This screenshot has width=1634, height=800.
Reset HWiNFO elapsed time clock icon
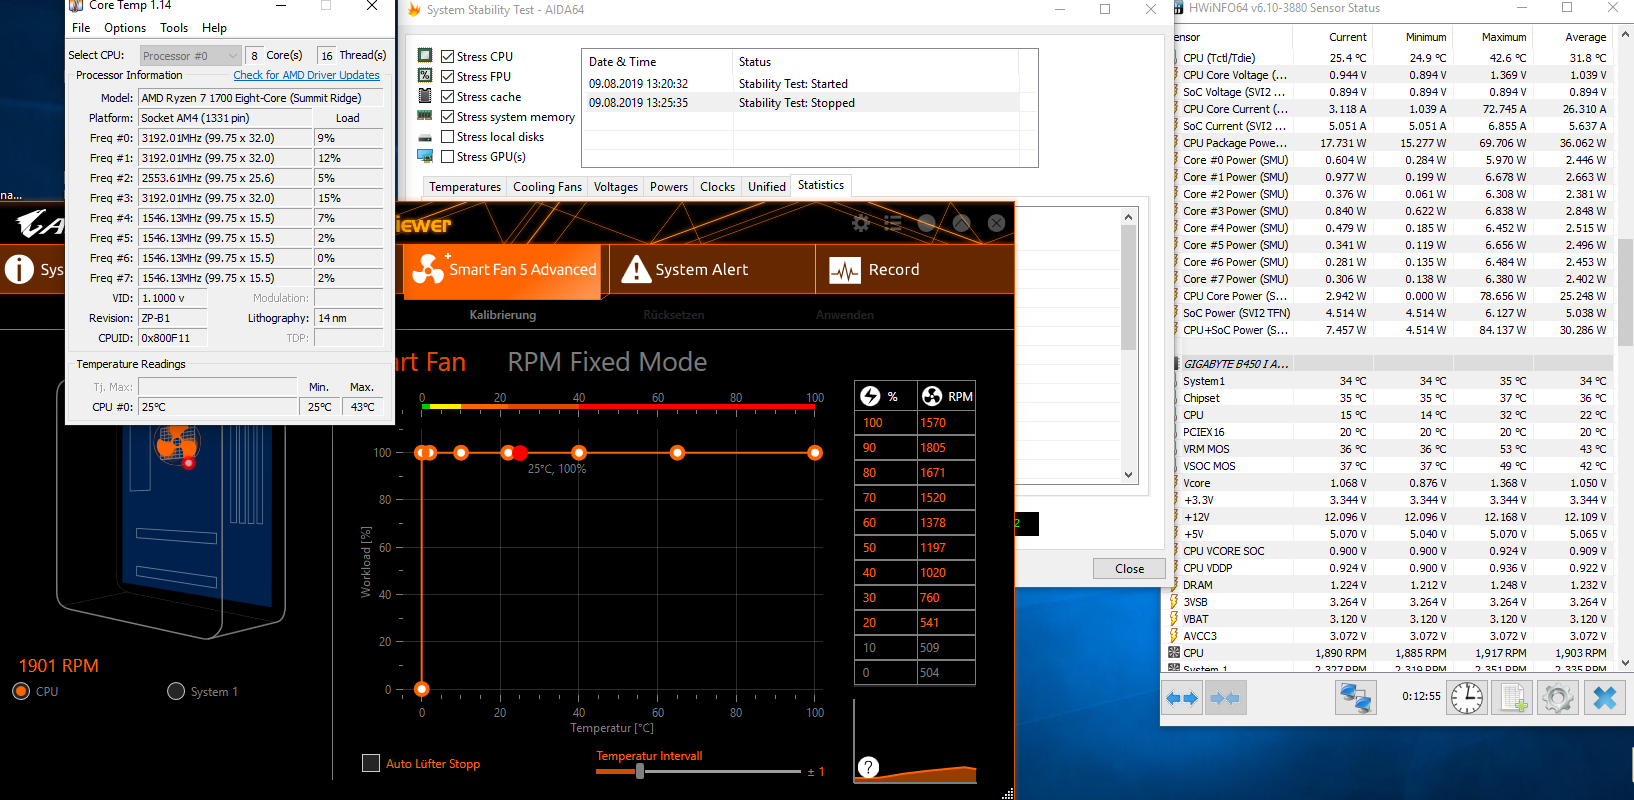pyautogui.click(x=1467, y=698)
